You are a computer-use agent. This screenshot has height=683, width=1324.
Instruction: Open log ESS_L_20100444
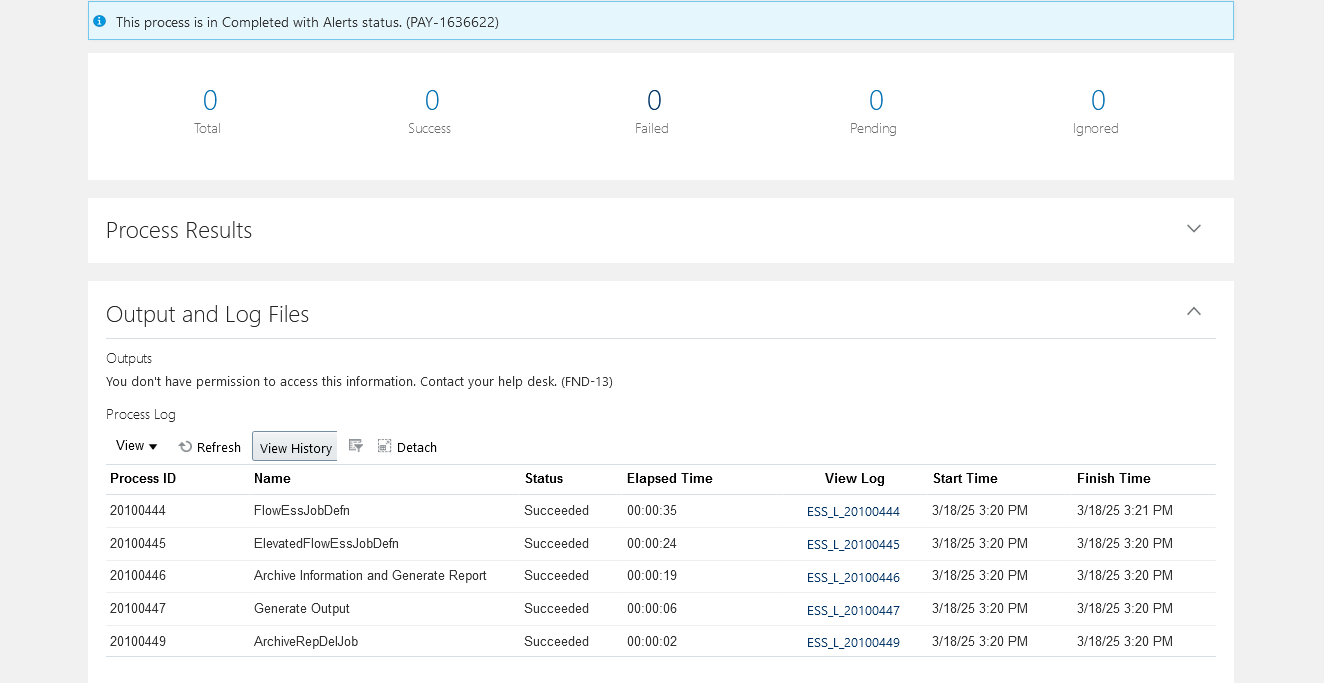click(x=853, y=512)
